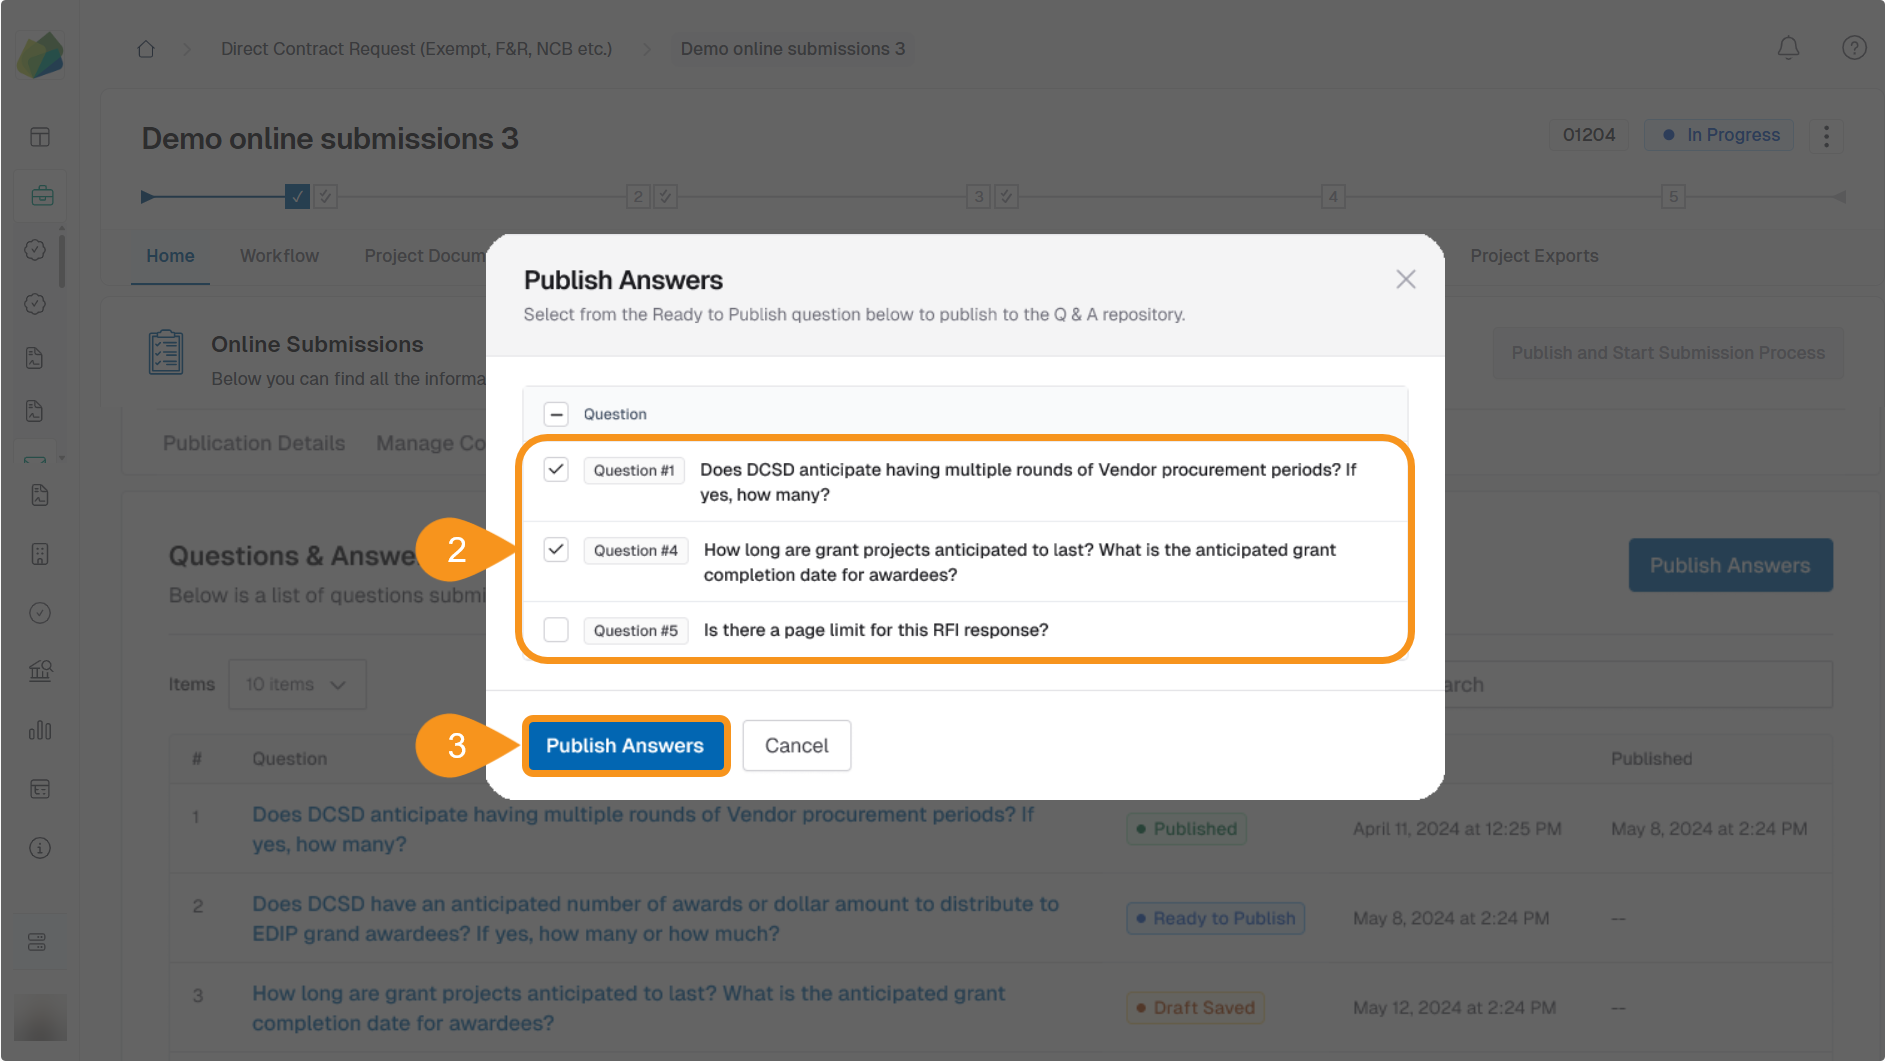
Task: Switch to the Workflow tab
Action: point(279,256)
